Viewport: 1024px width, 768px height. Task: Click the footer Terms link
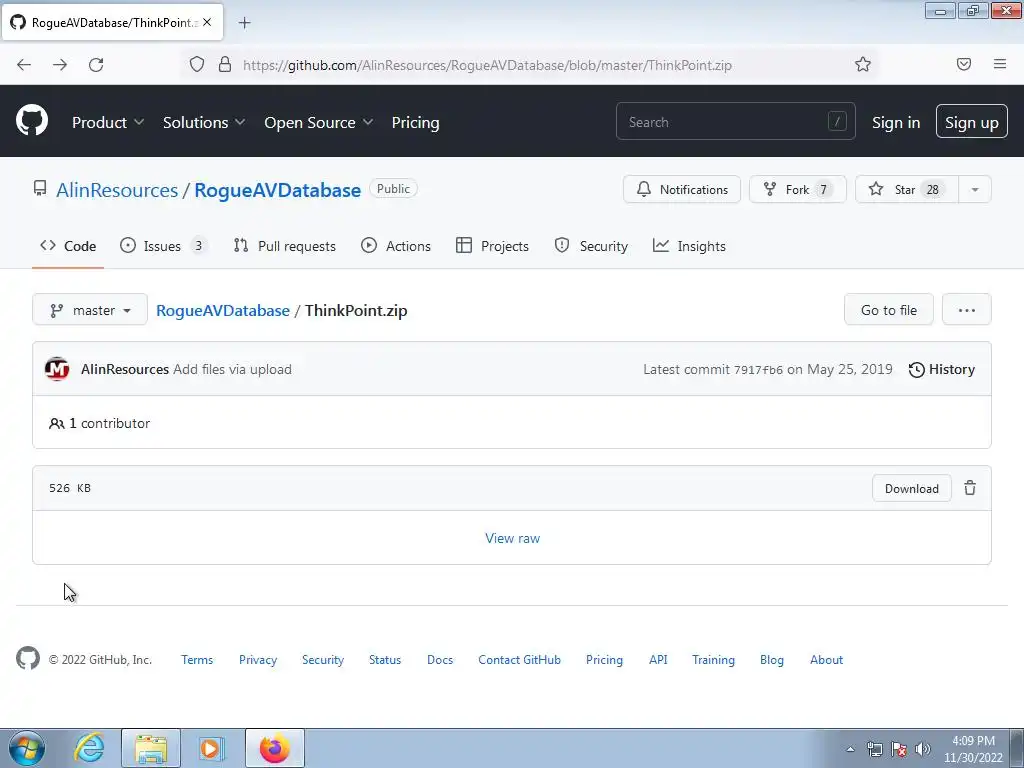[197, 660]
